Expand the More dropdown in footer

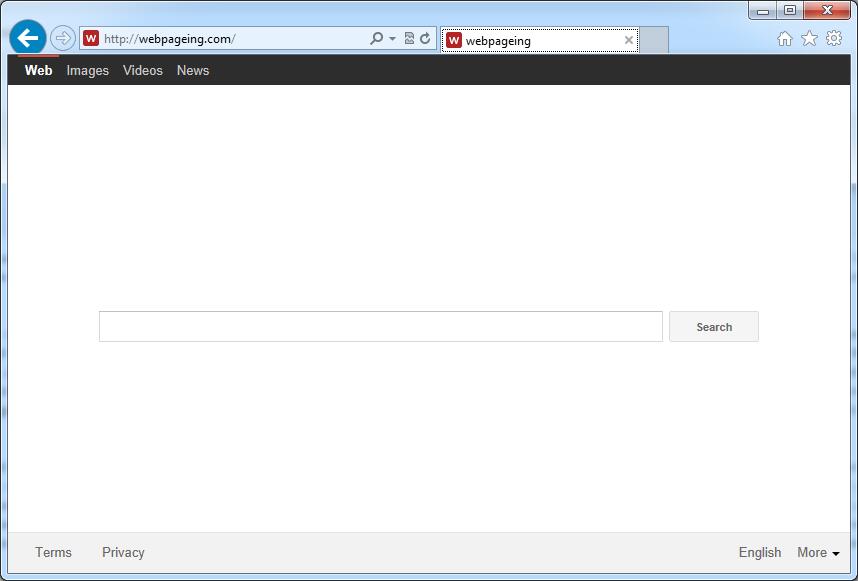point(818,553)
